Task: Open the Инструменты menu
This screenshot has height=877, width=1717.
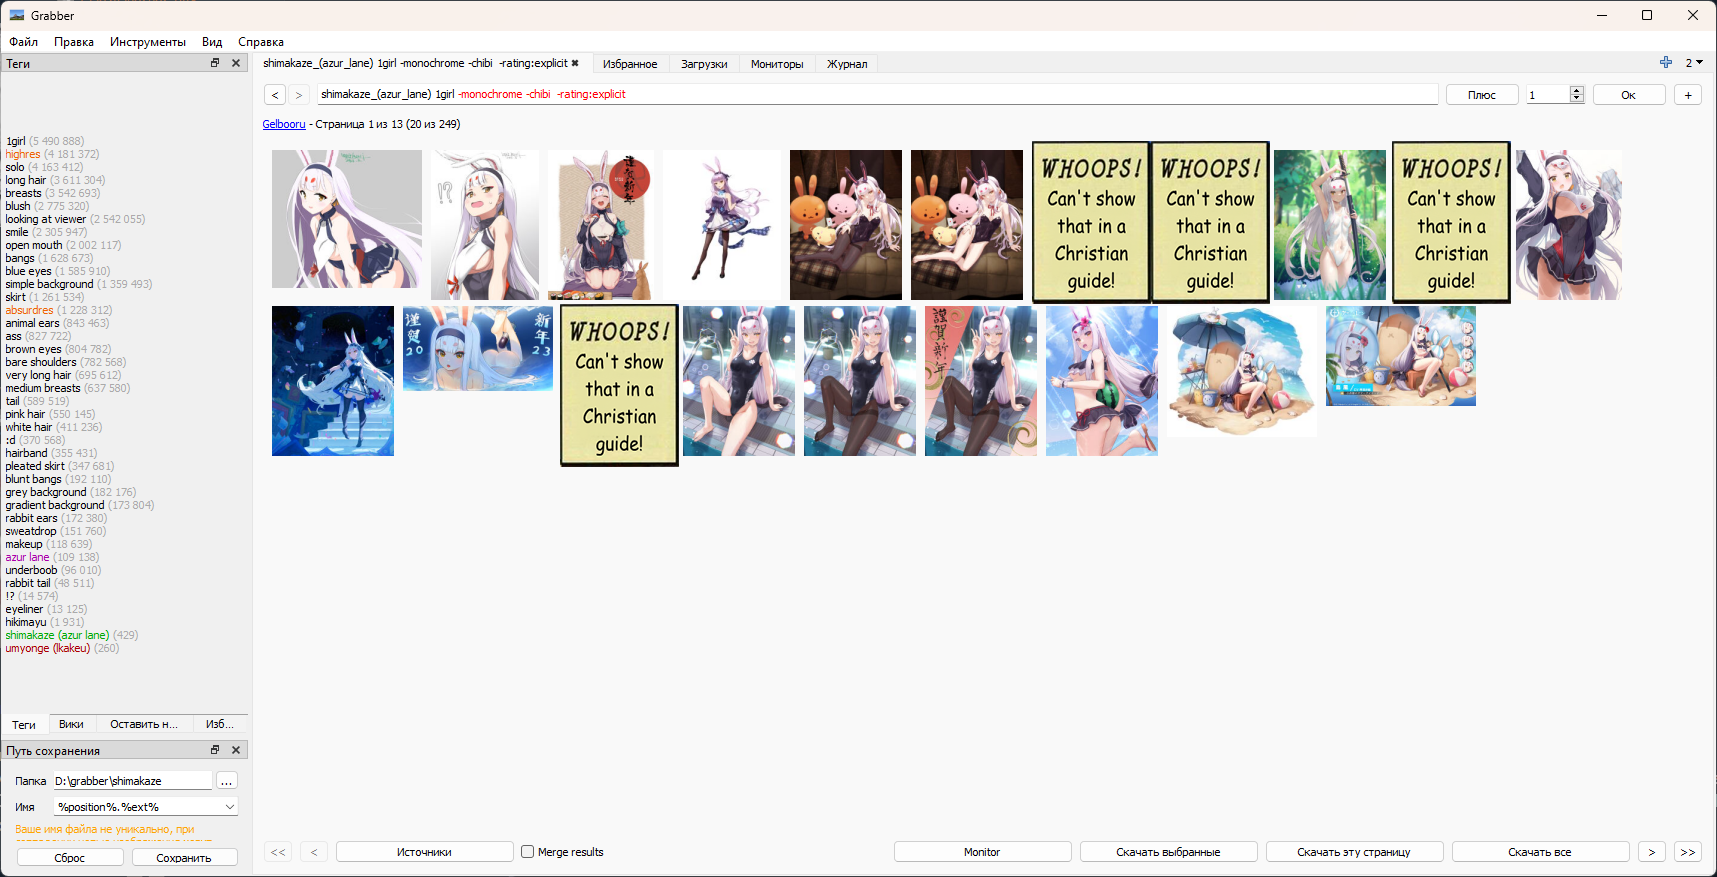Action: coord(148,42)
